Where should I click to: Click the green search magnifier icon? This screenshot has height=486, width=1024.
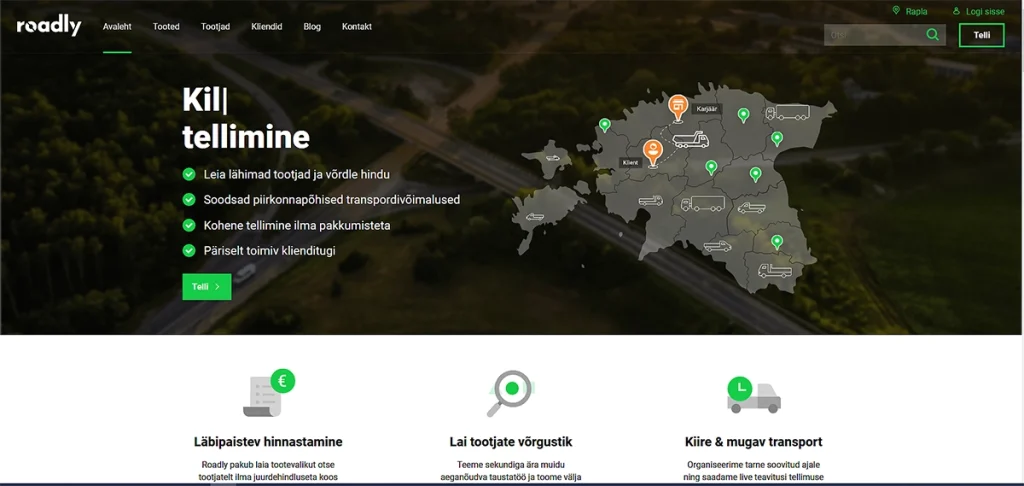932,35
